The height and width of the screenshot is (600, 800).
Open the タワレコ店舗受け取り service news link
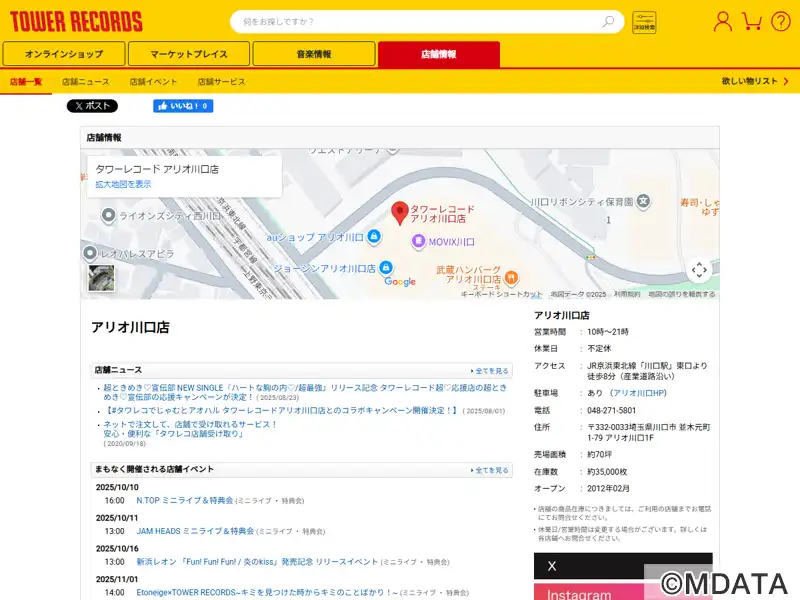(190, 429)
